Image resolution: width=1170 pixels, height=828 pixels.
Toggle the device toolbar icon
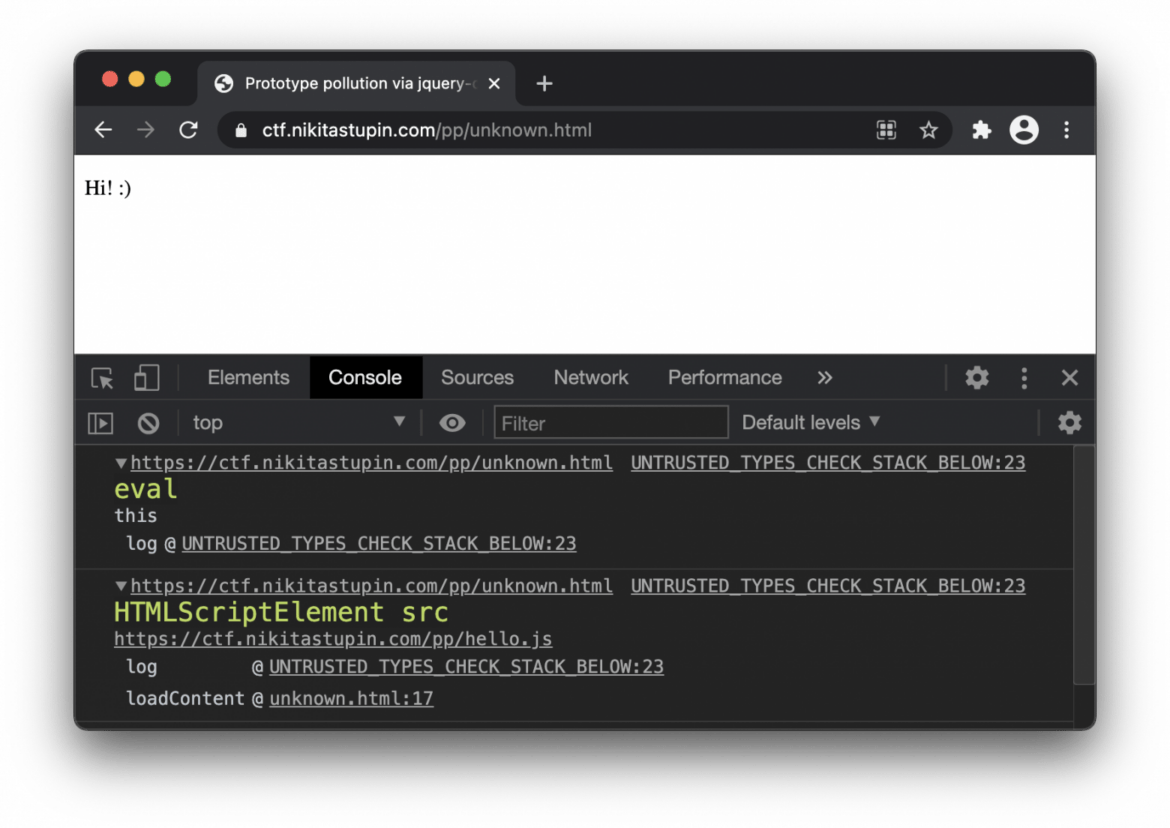pos(147,378)
